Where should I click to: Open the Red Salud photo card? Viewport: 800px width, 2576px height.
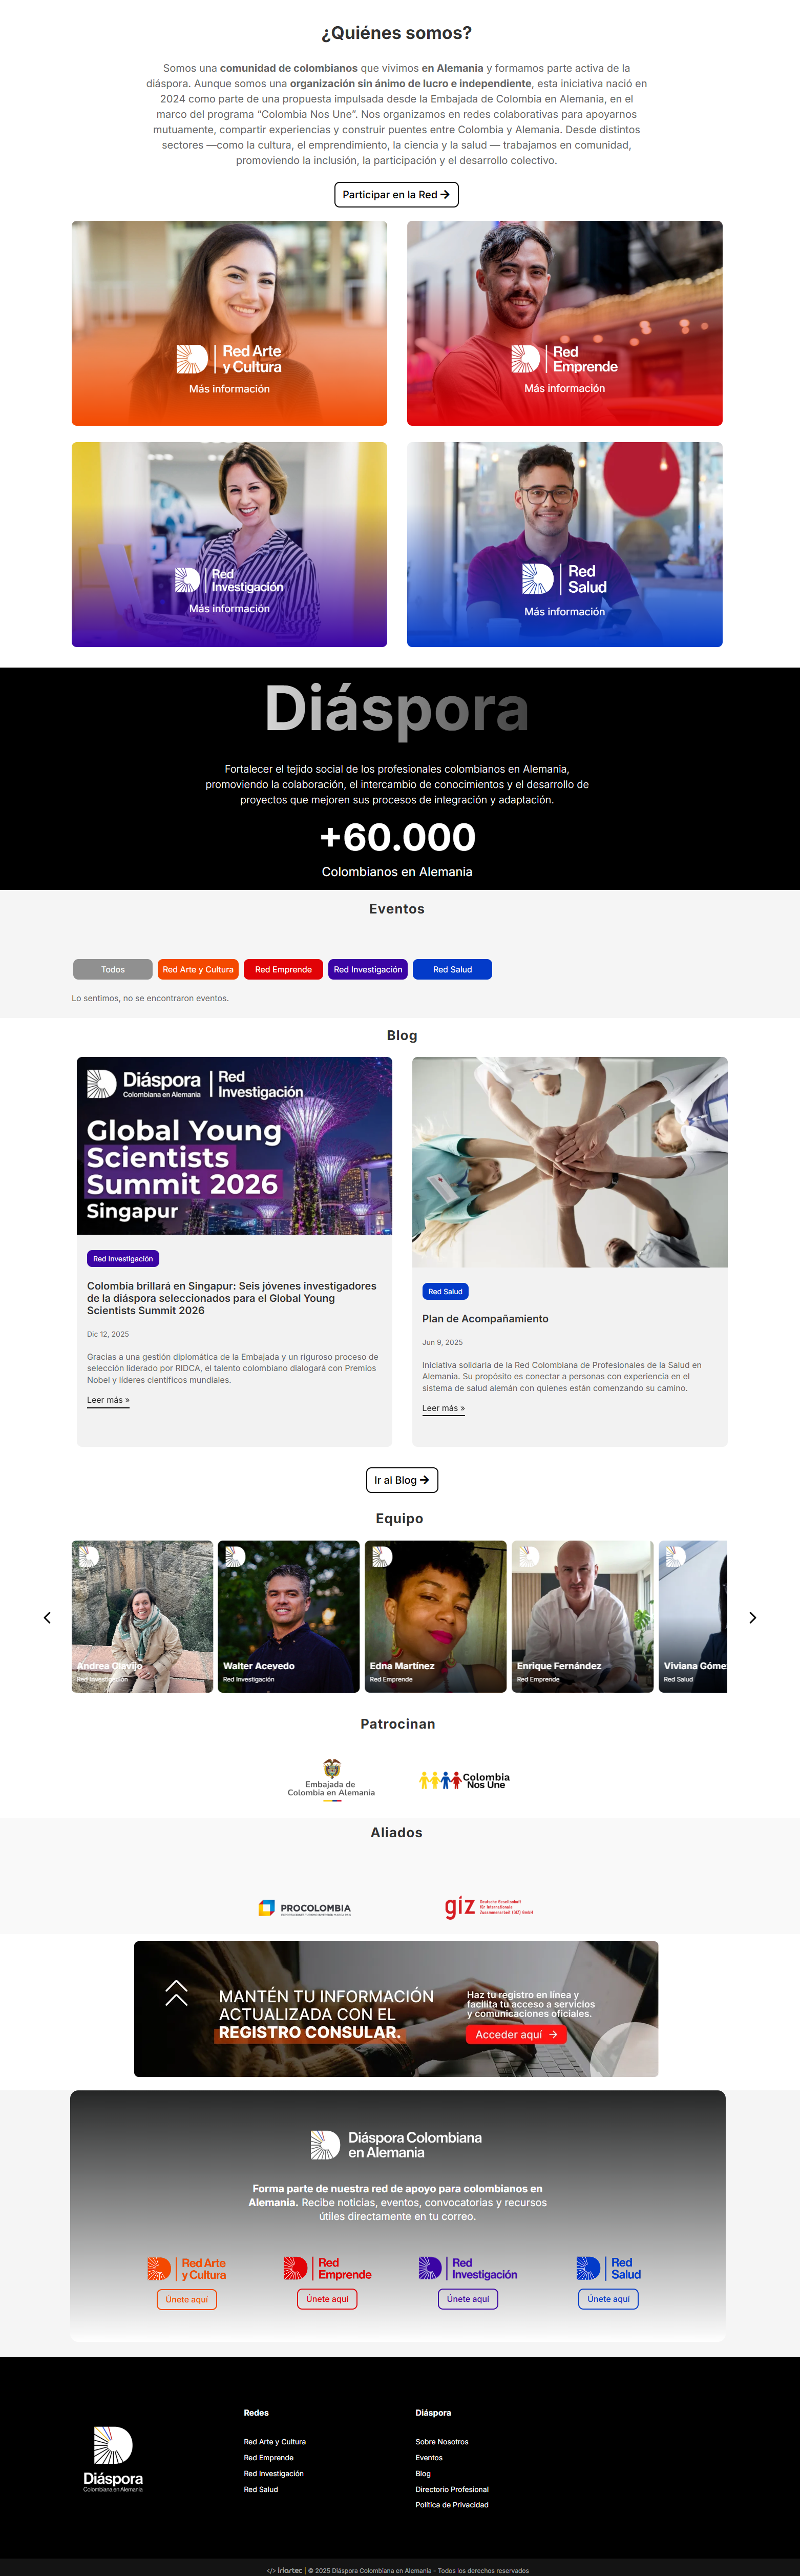[x=564, y=544]
